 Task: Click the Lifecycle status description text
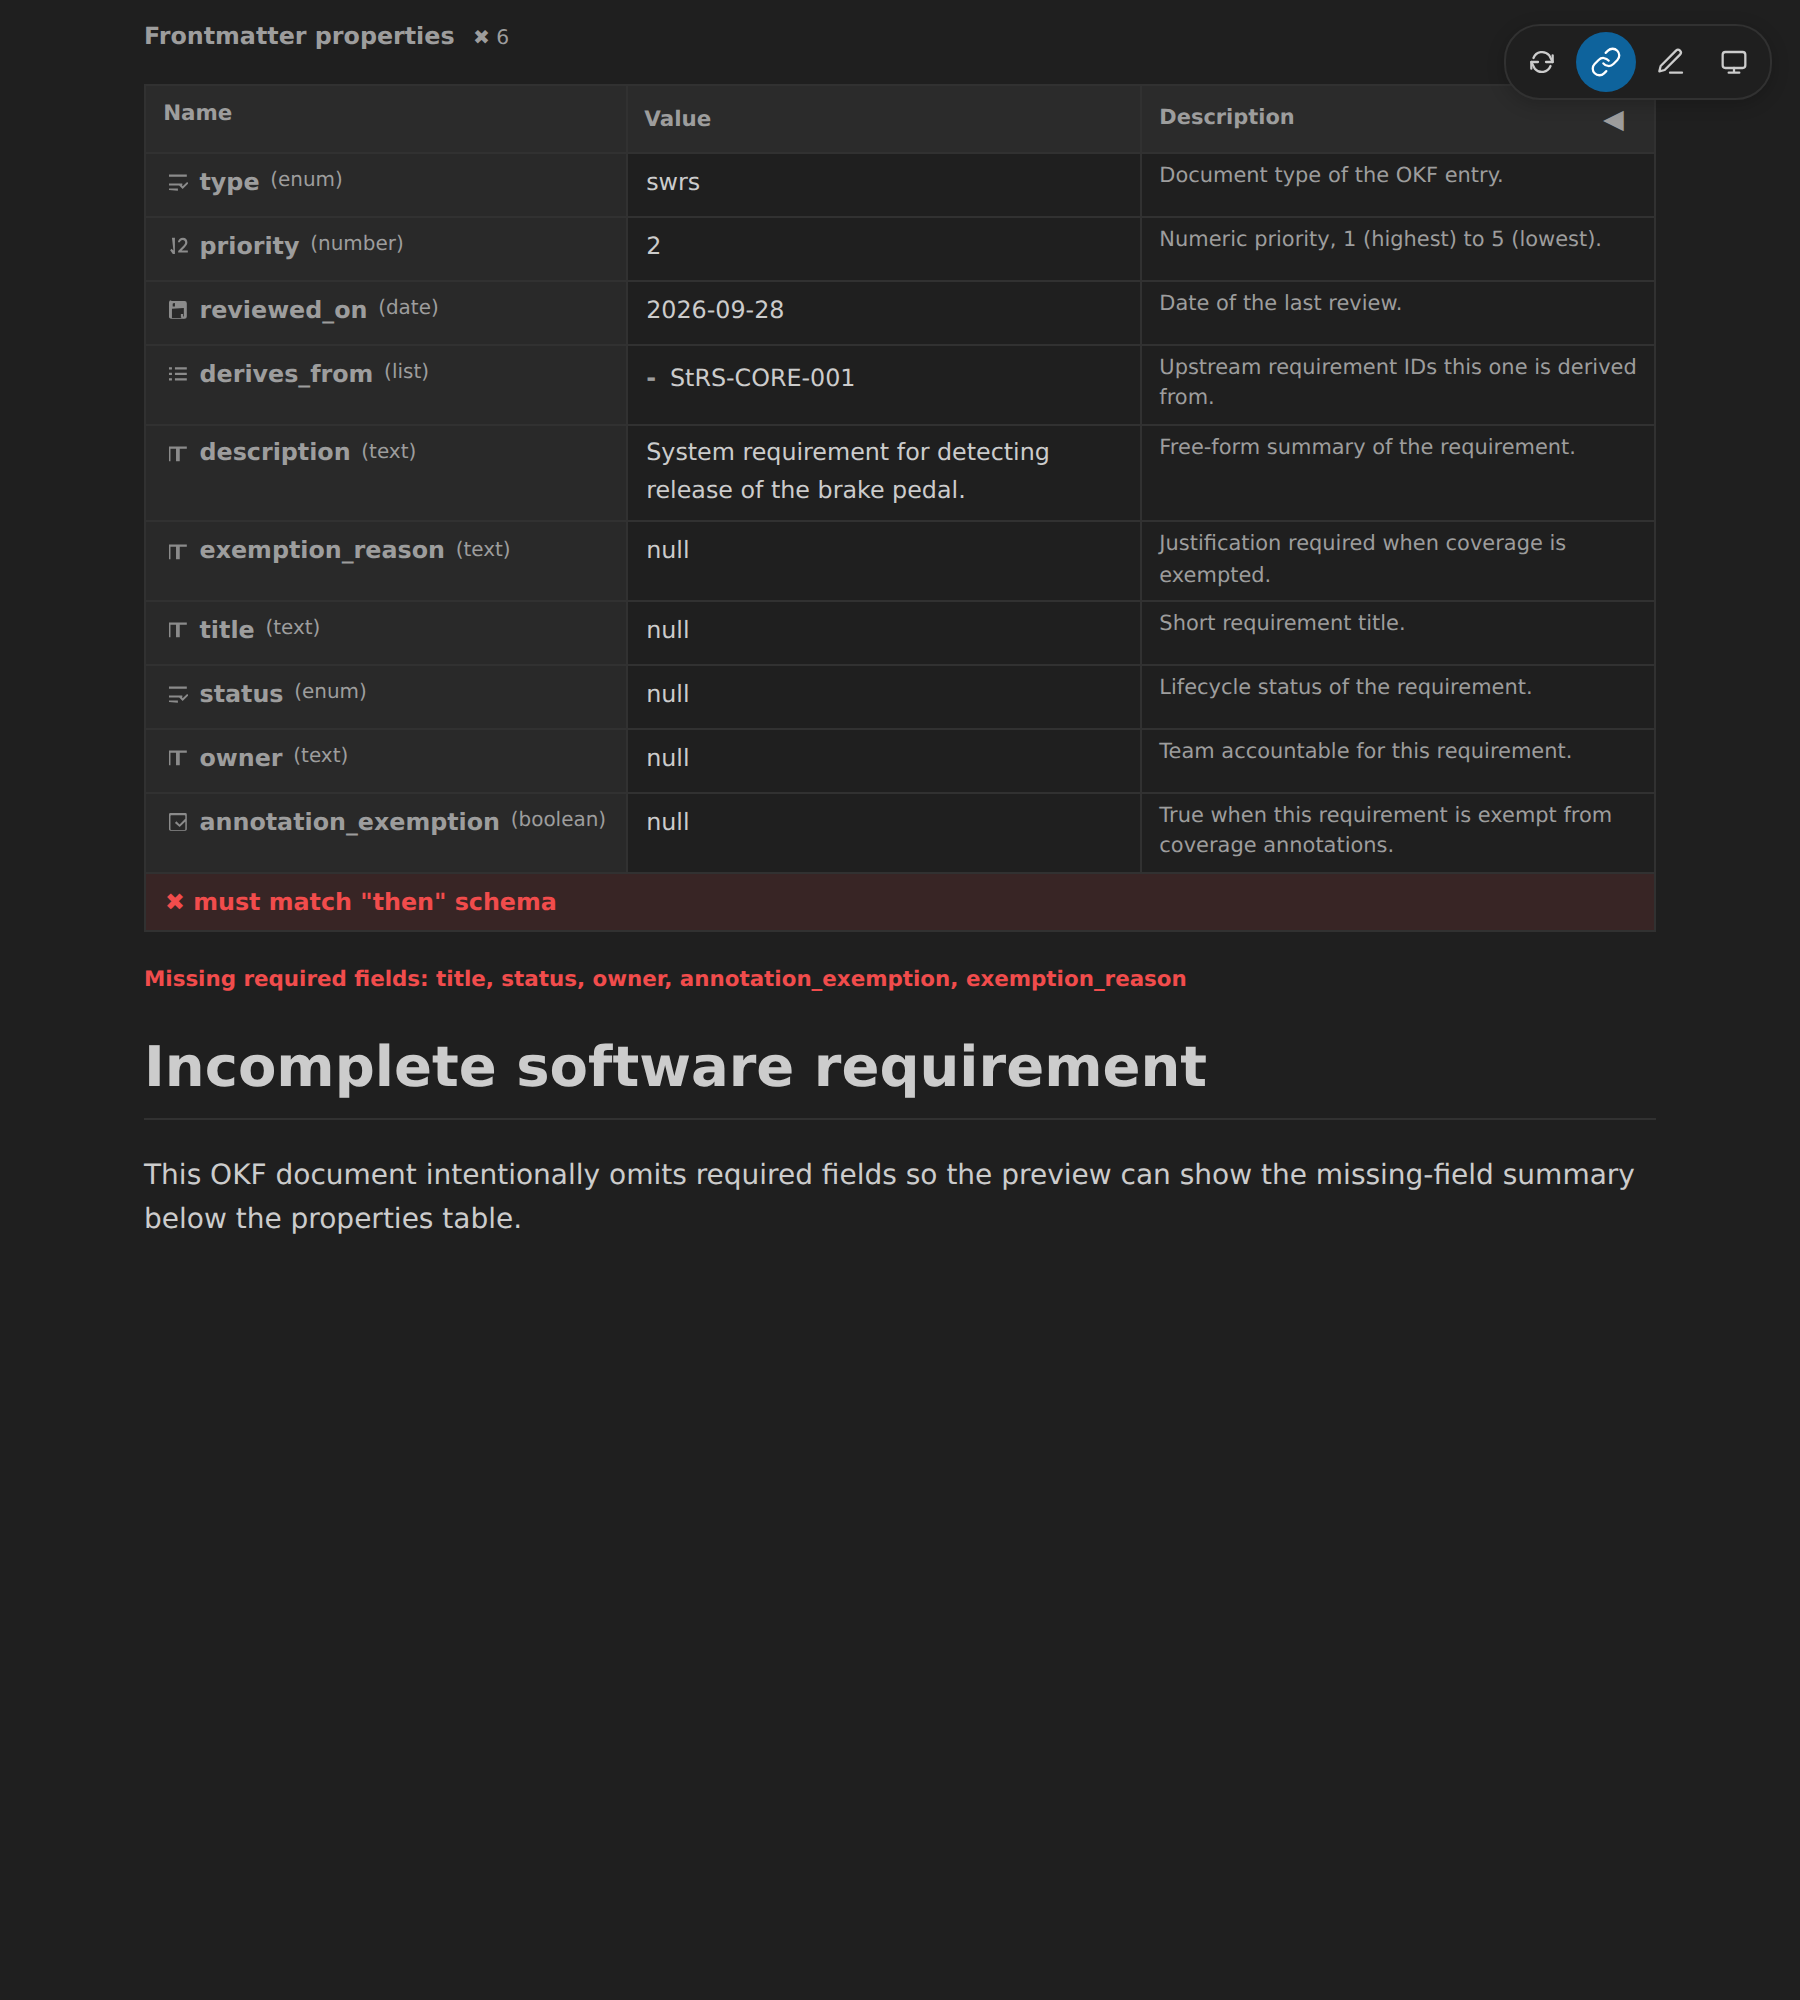coord(1345,687)
